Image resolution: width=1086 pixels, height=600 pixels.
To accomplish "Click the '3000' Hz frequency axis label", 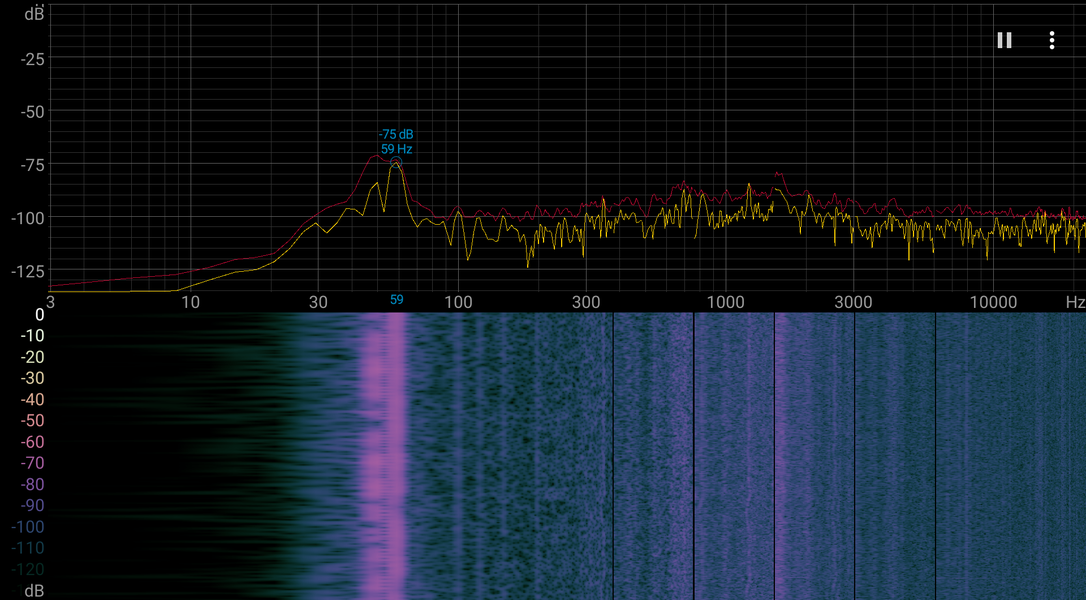I will pos(853,302).
